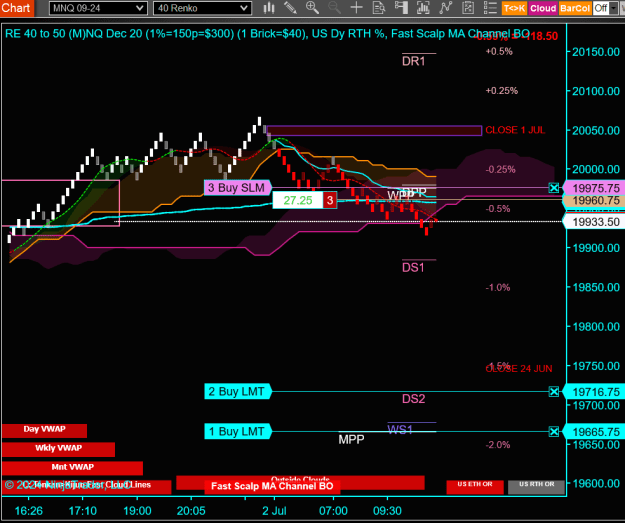This screenshot has height=523, width=625.
Task: Click the CLOSE 24 JUN label
Action: coord(519,369)
